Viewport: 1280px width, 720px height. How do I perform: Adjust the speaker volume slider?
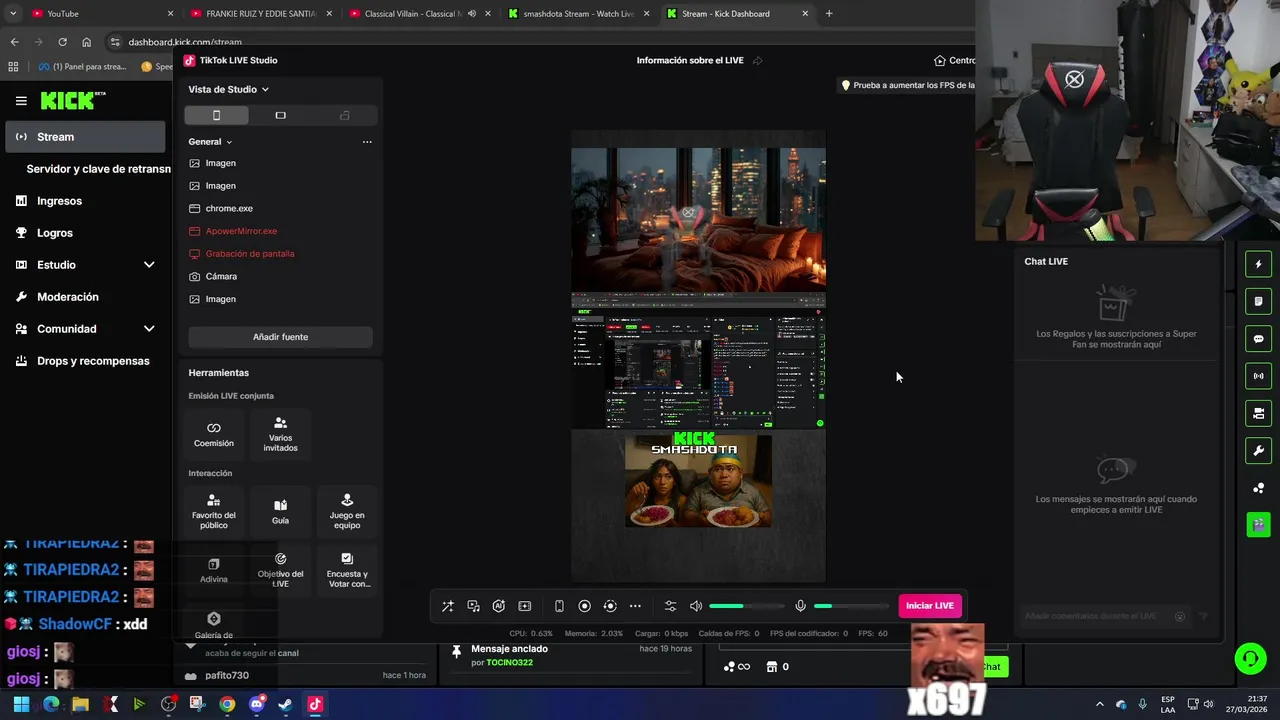(747, 606)
